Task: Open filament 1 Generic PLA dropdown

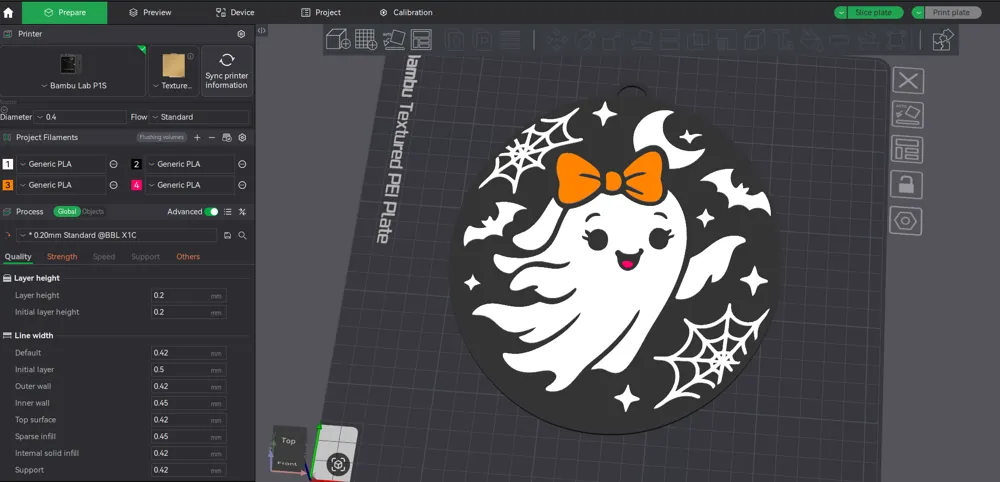Action: [61, 164]
